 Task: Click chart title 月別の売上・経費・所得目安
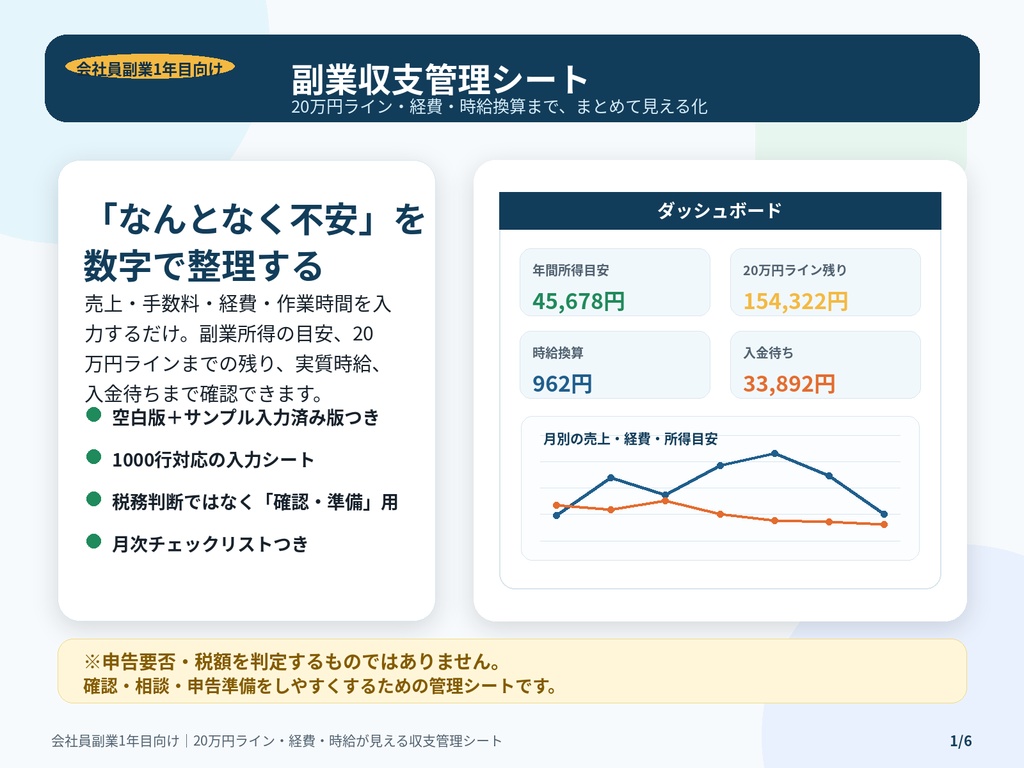pos(630,439)
